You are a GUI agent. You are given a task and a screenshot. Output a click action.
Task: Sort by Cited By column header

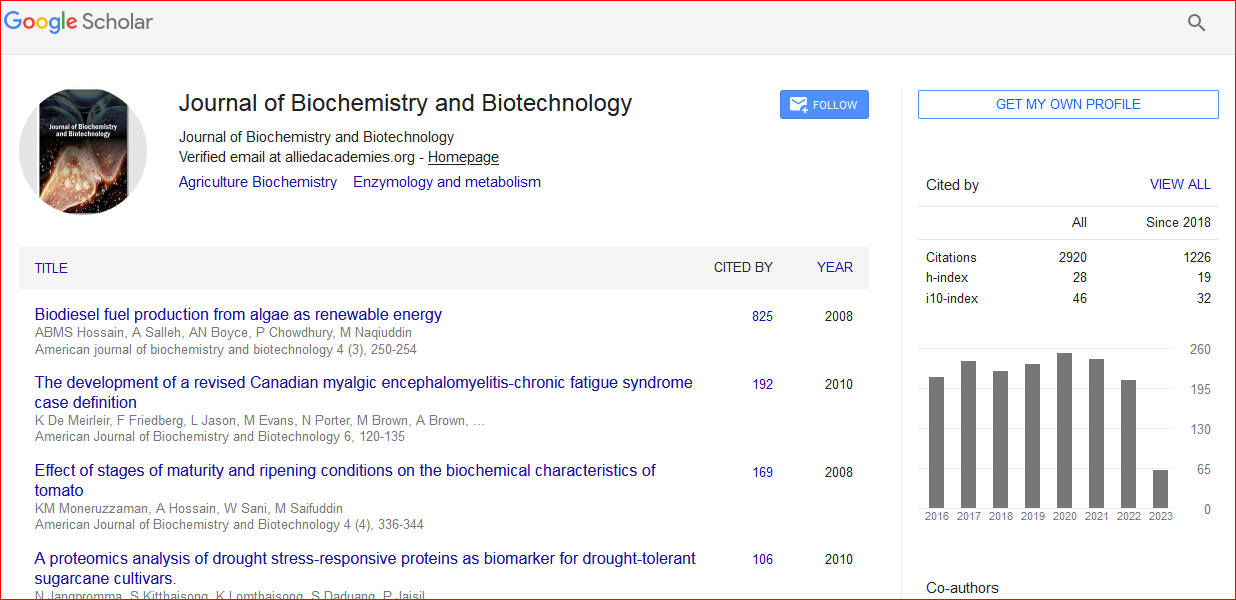tap(742, 267)
